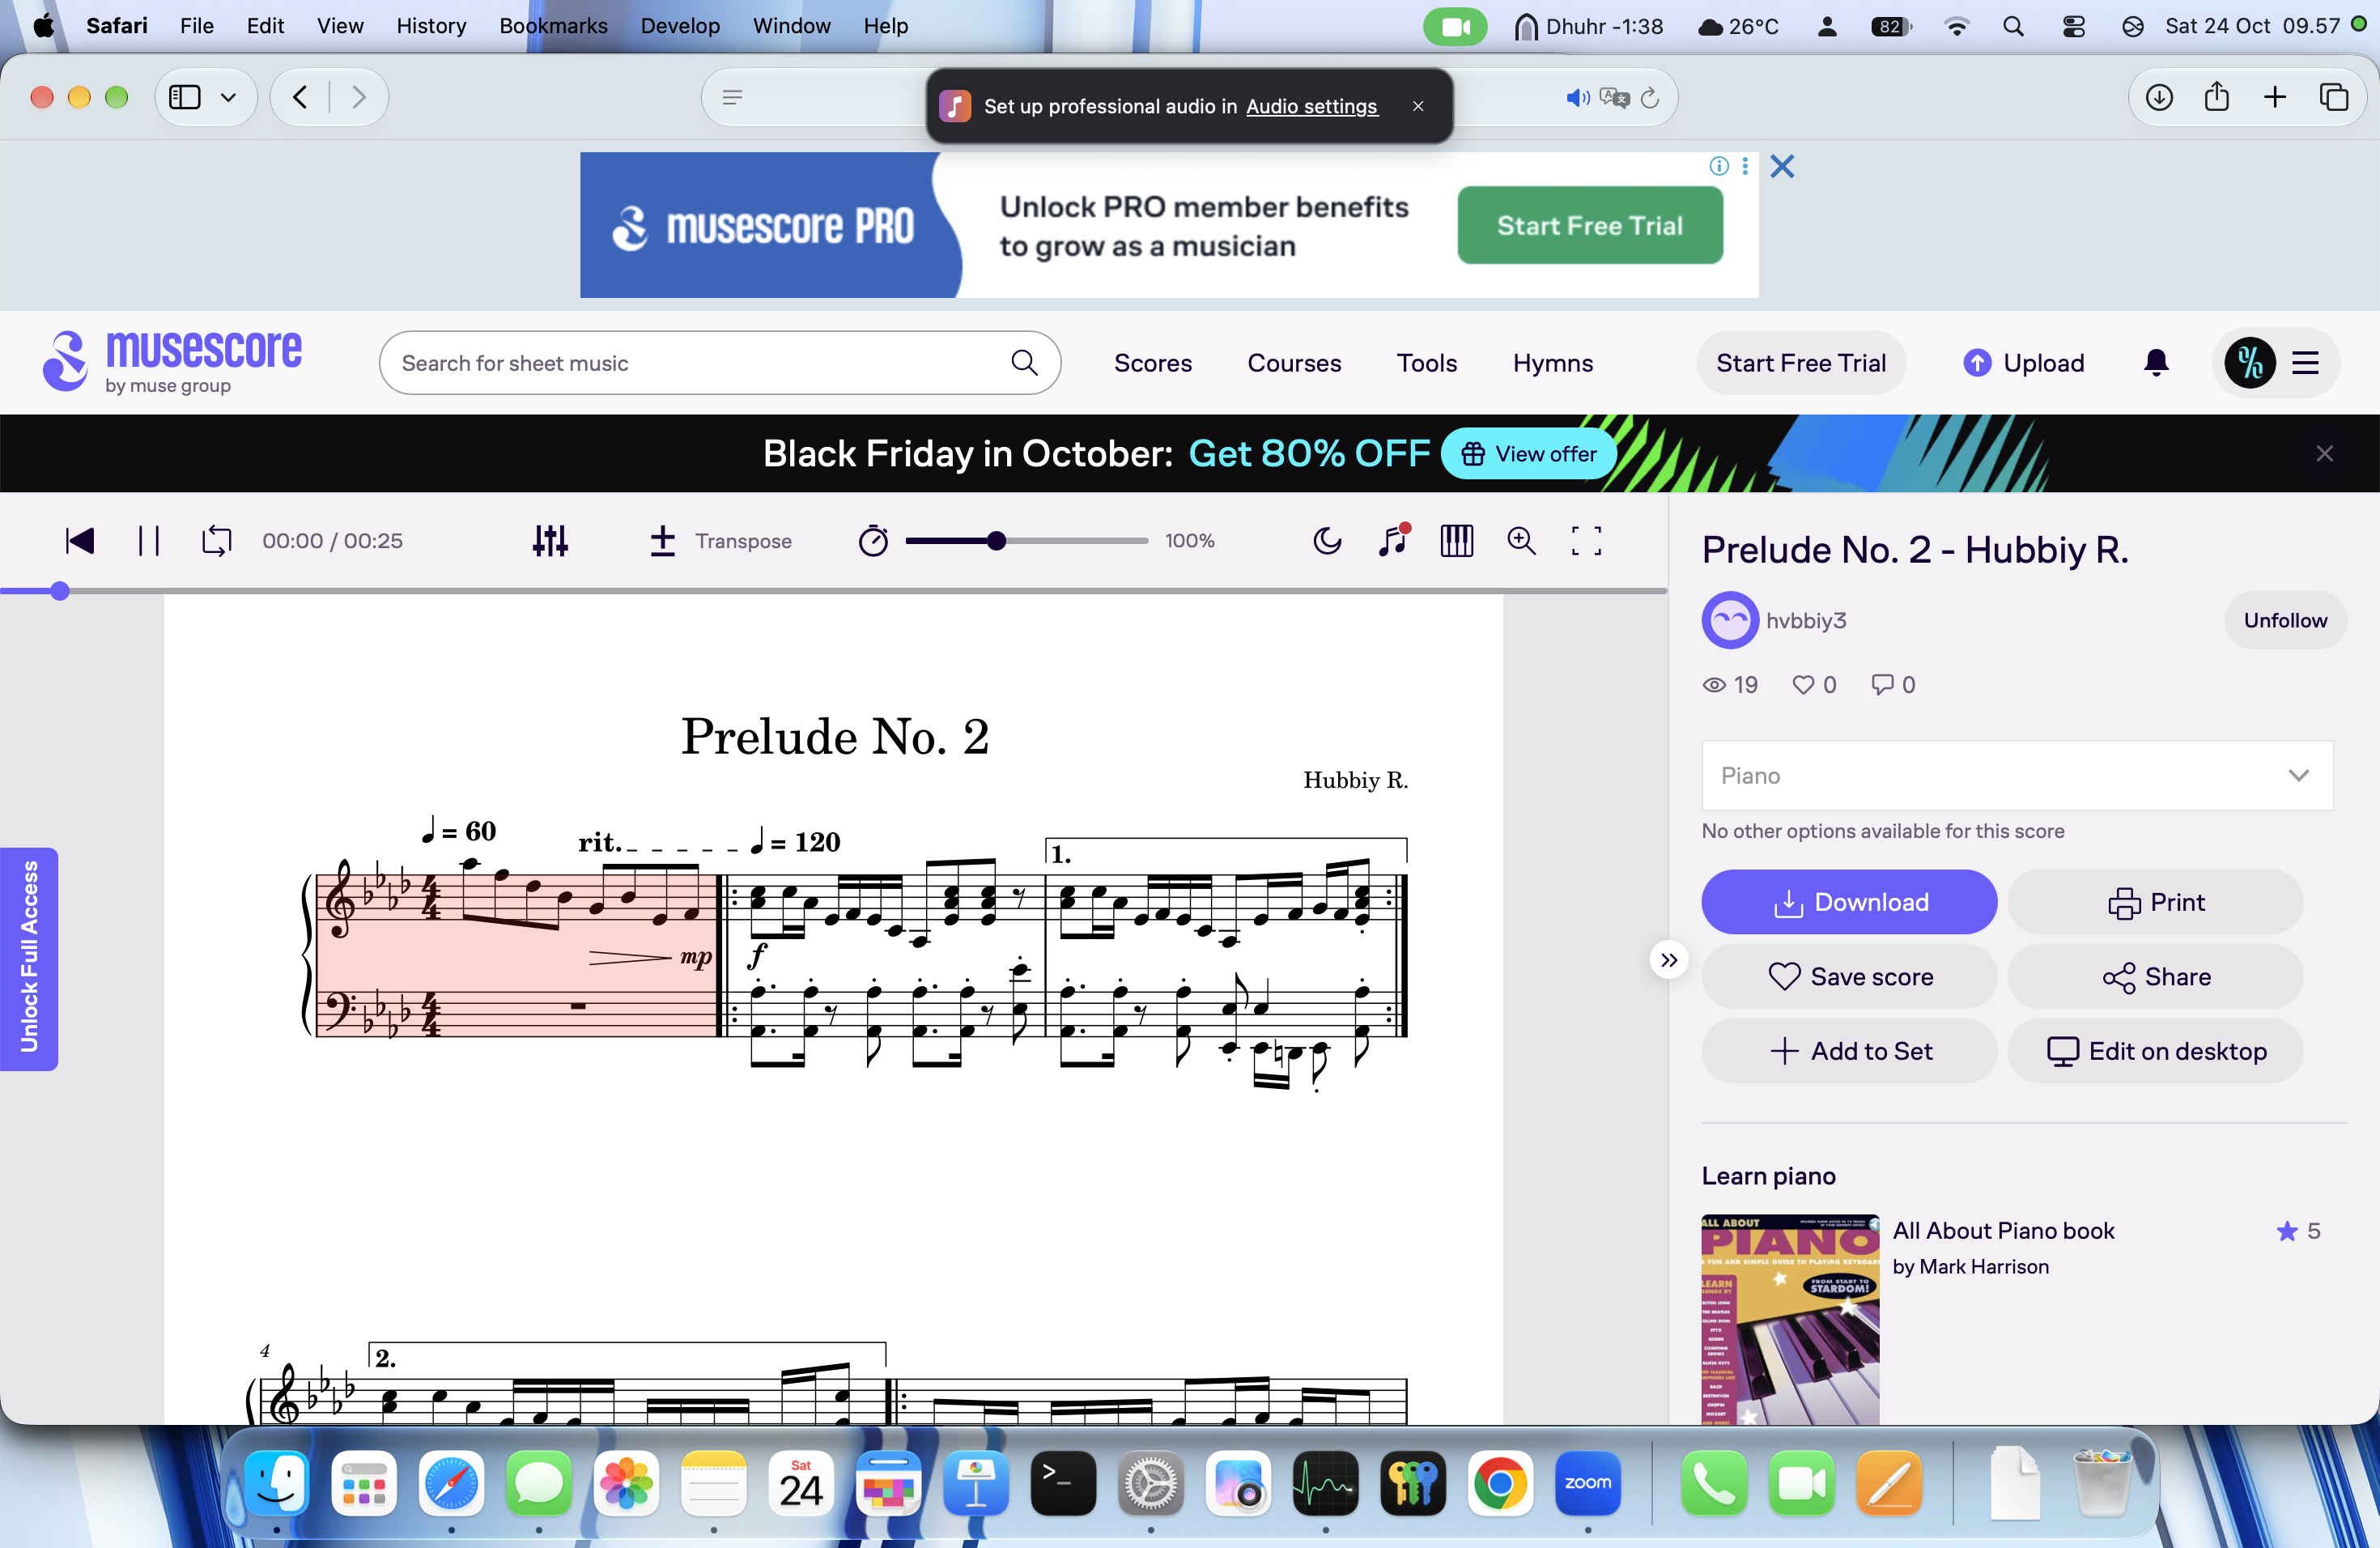Switch the score to fullscreen view
2380x1548 pixels.
(1586, 541)
